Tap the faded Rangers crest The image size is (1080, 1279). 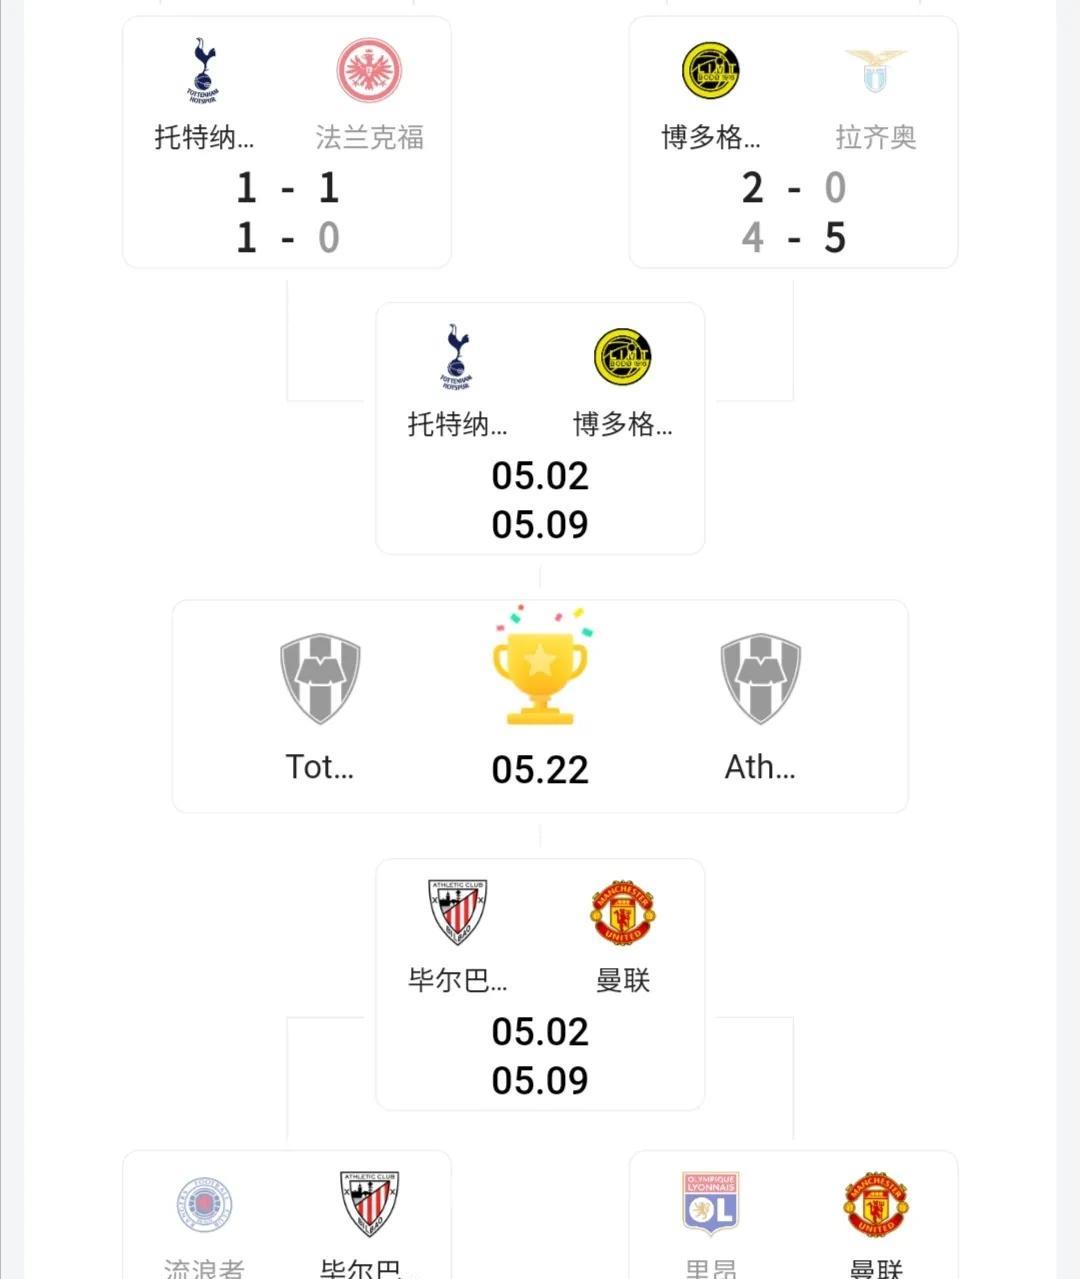[x=204, y=1205]
